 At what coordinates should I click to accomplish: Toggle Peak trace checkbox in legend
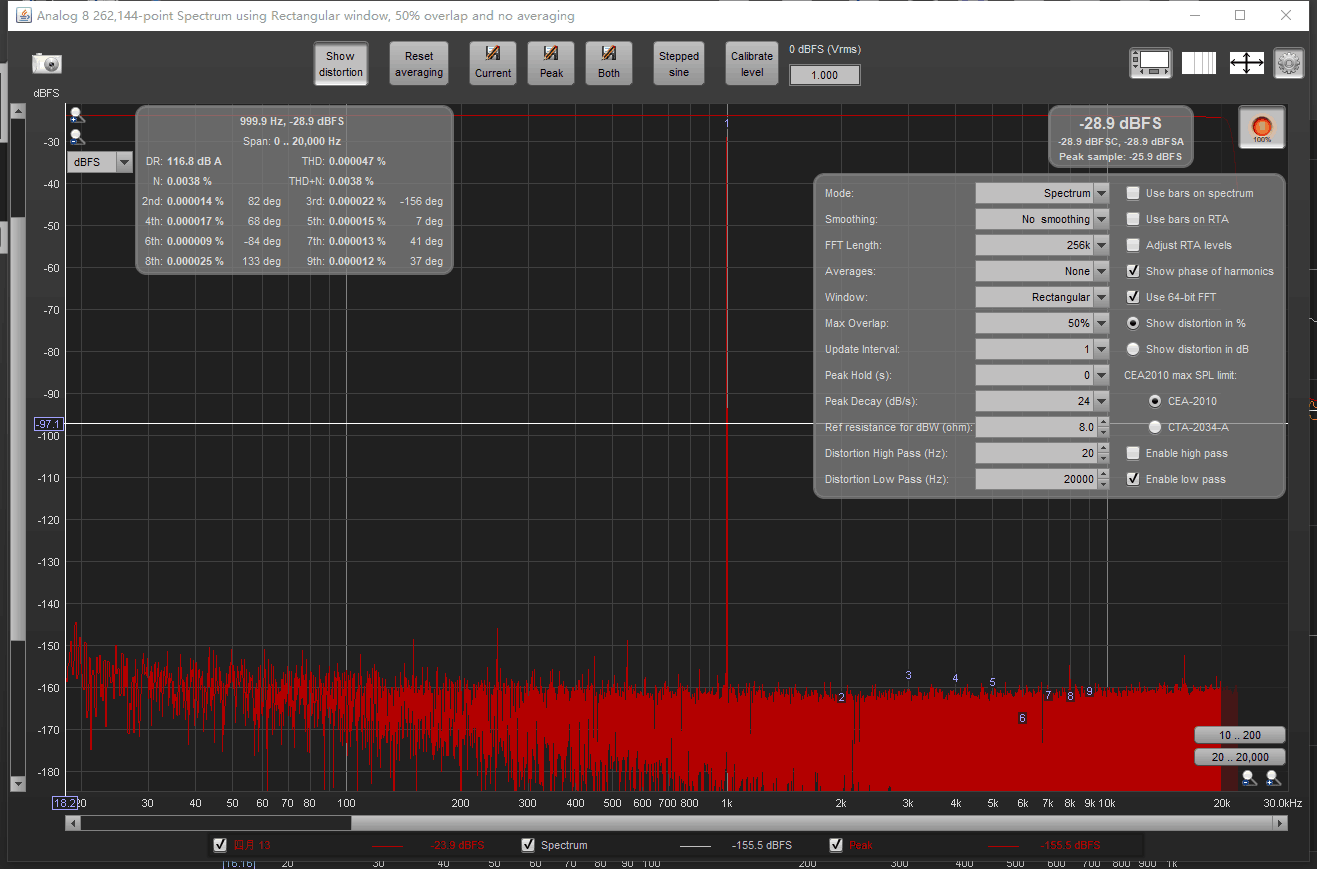[836, 845]
